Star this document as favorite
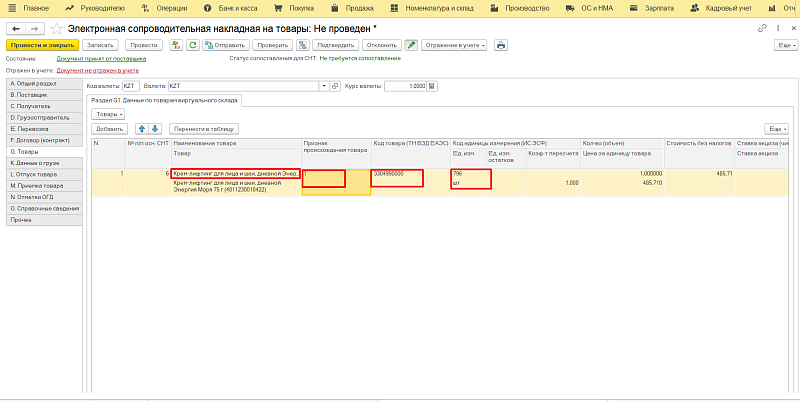Image resolution: width=800 pixels, height=401 pixels. [56, 28]
